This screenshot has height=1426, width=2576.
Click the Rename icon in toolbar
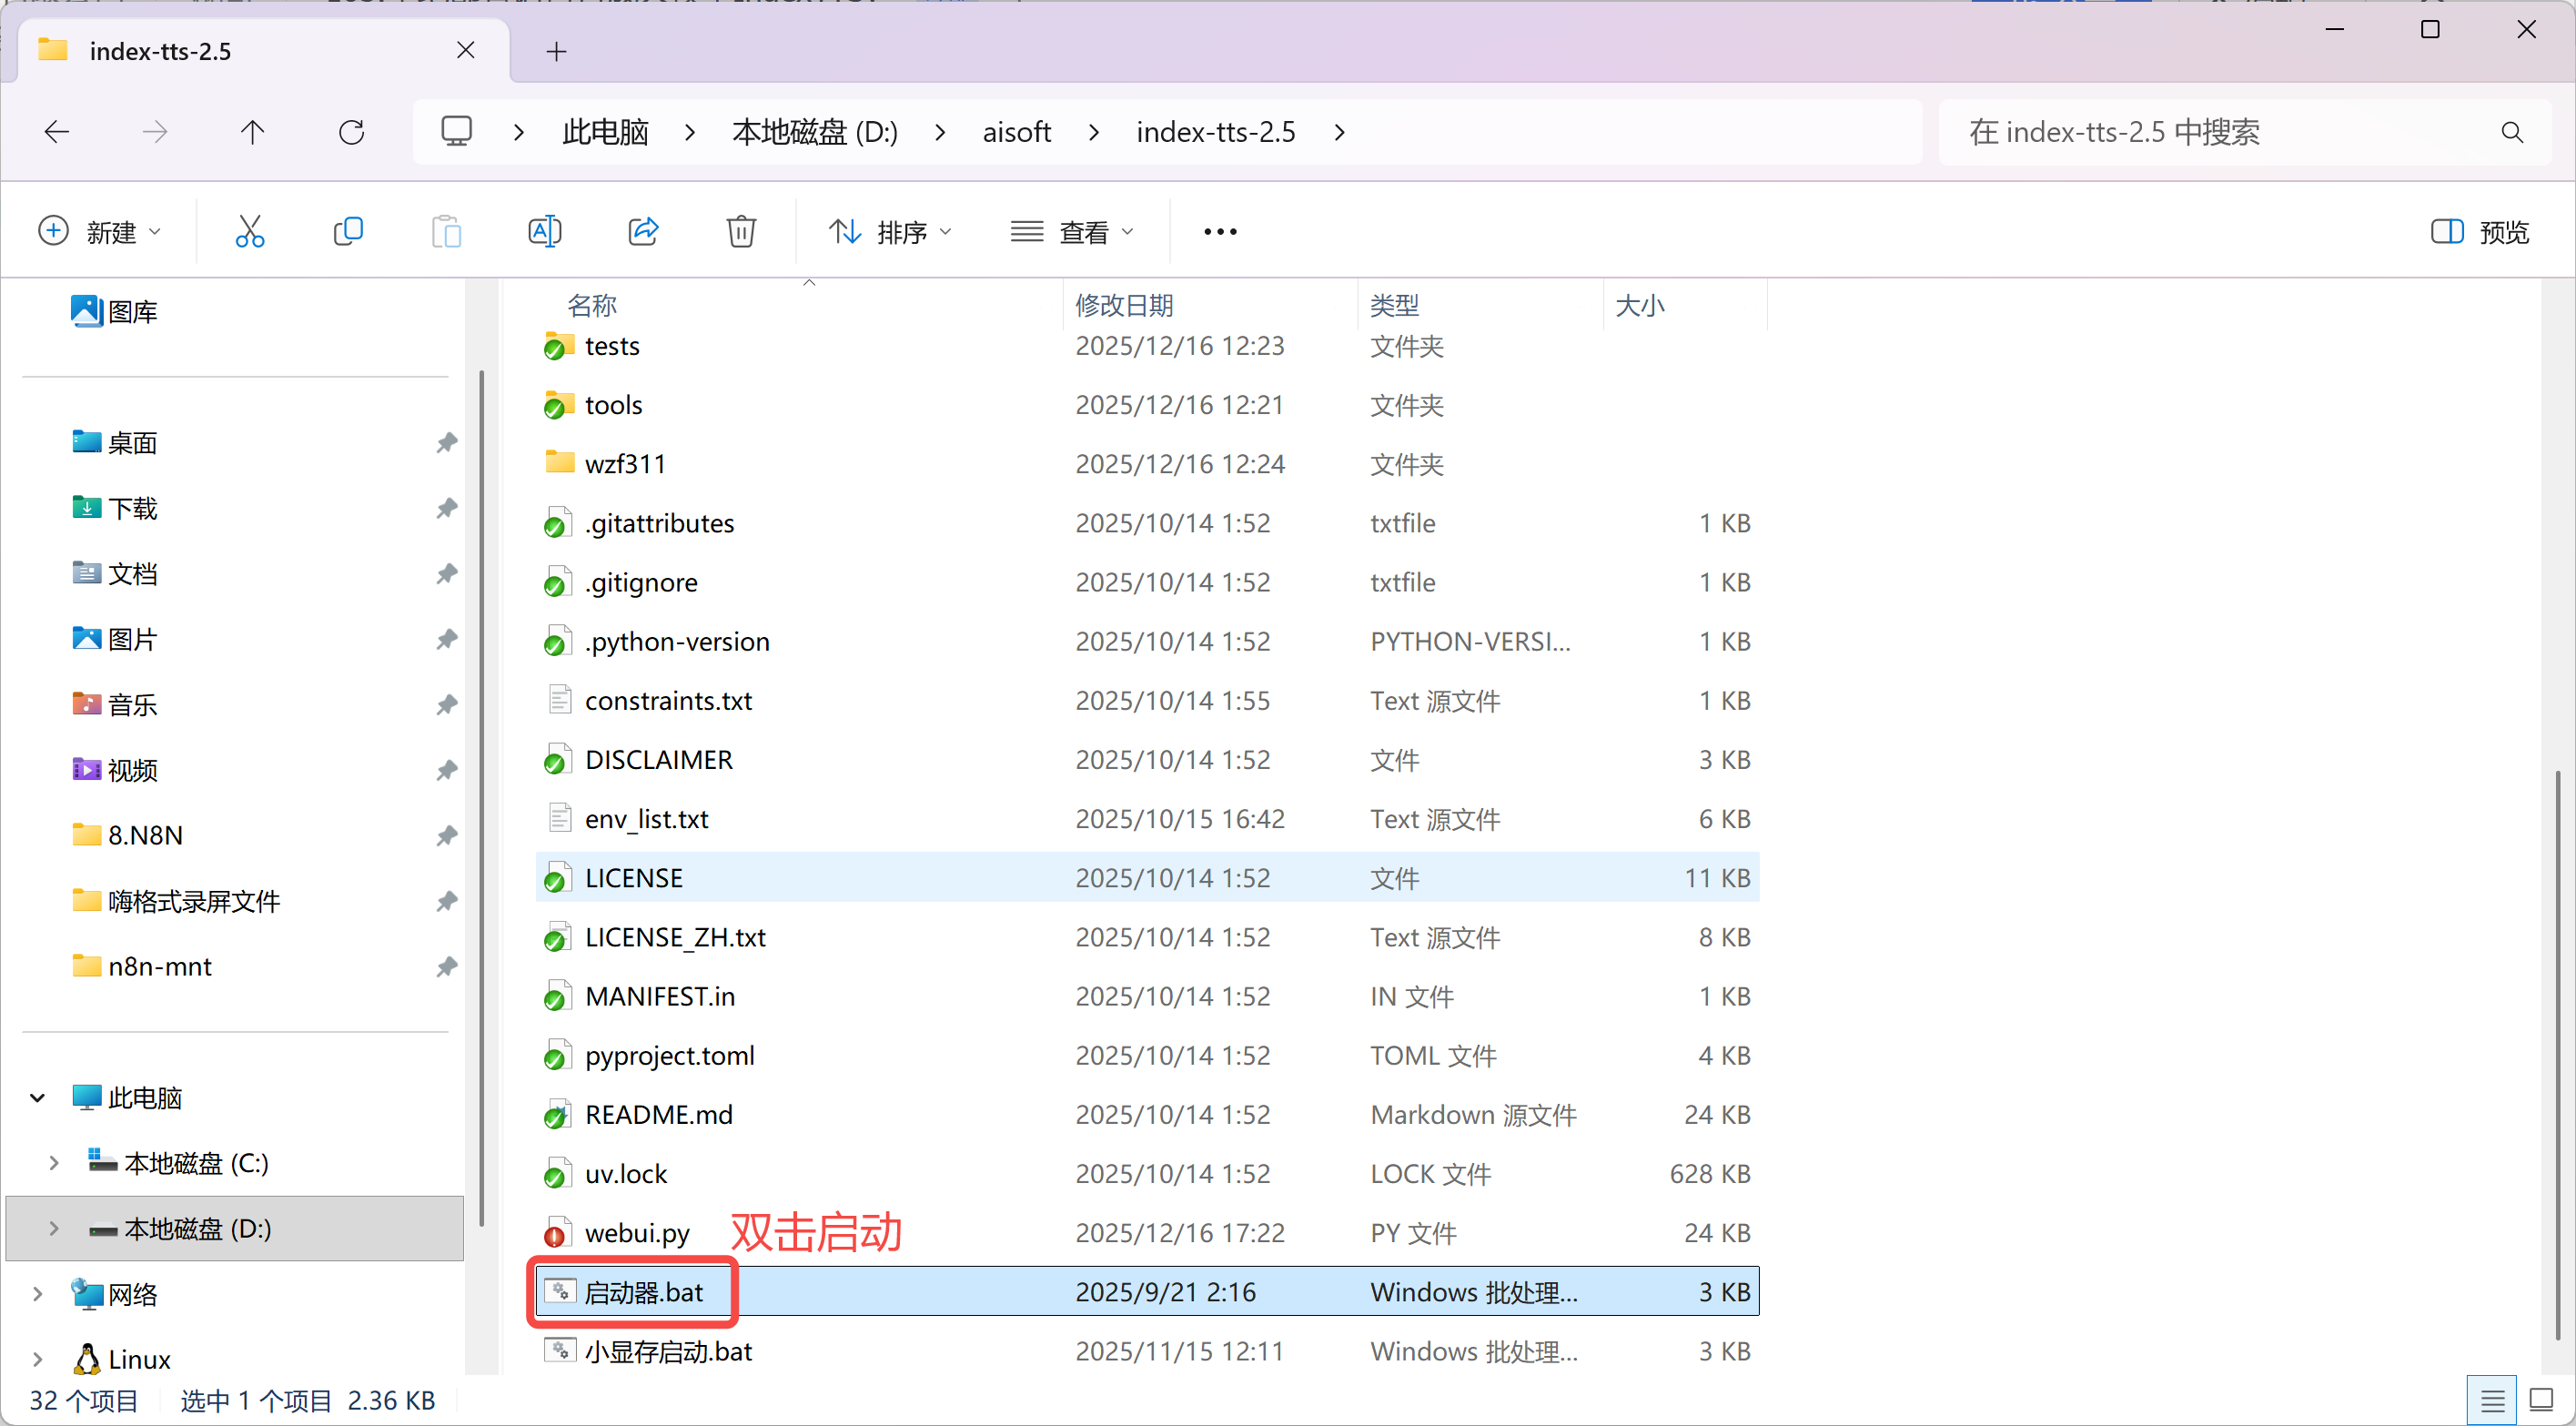tap(544, 232)
